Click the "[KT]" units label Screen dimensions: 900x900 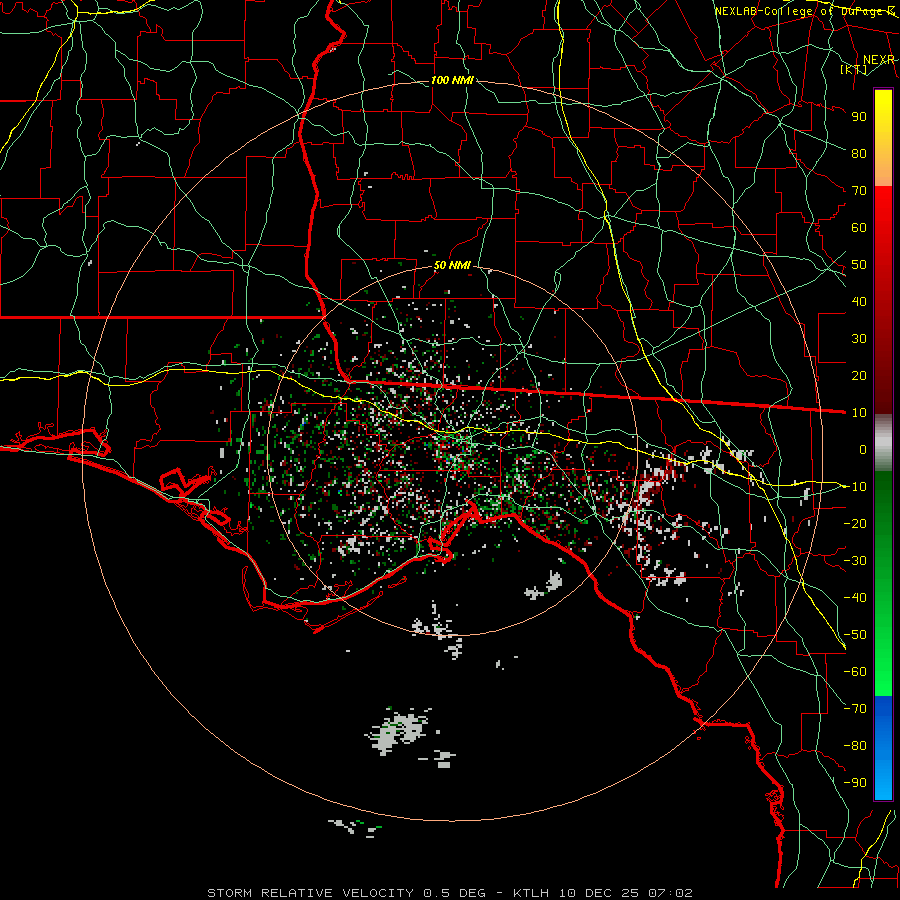click(854, 69)
